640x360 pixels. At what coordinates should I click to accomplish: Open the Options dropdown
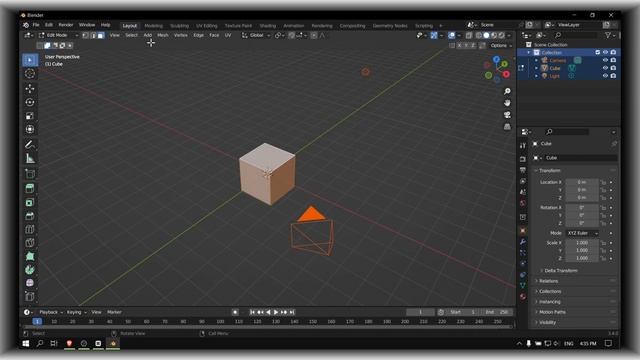[x=501, y=45]
